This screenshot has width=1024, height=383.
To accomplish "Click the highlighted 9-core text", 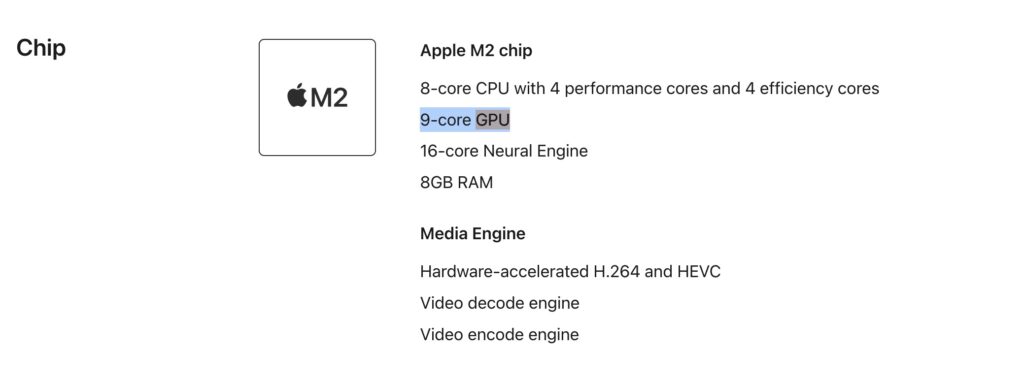I will (445, 120).
